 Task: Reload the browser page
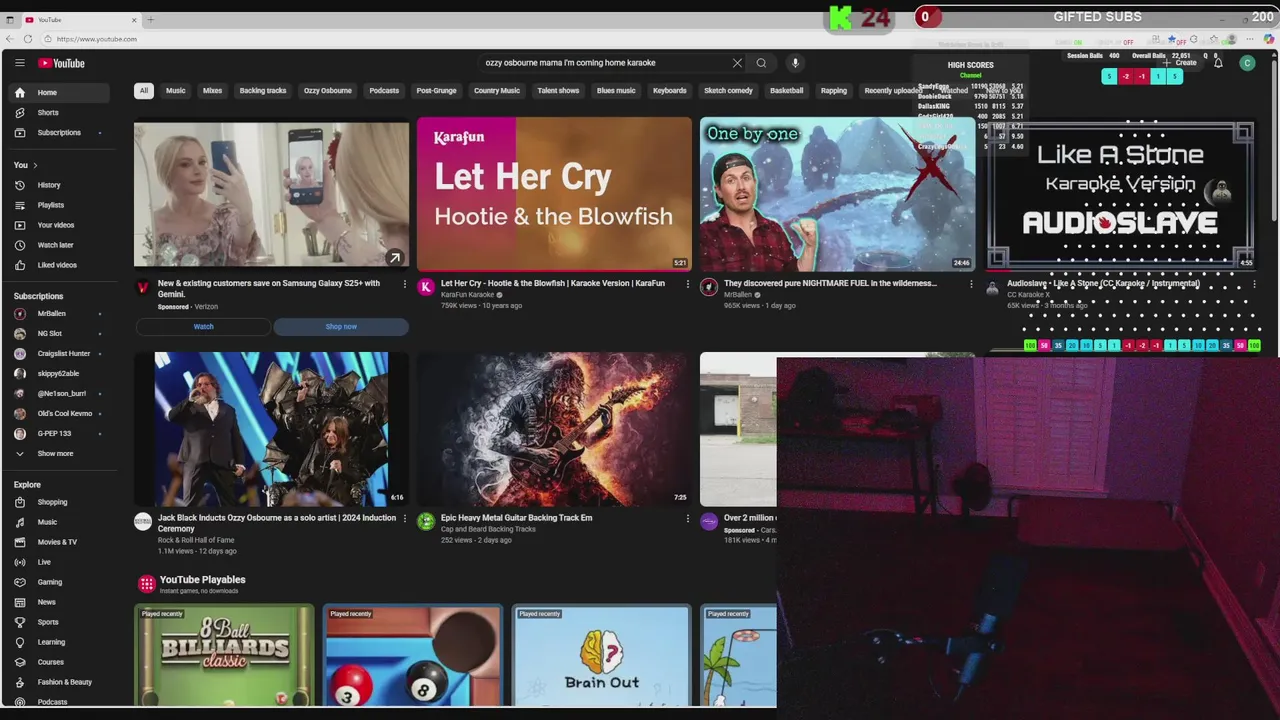point(27,39)
